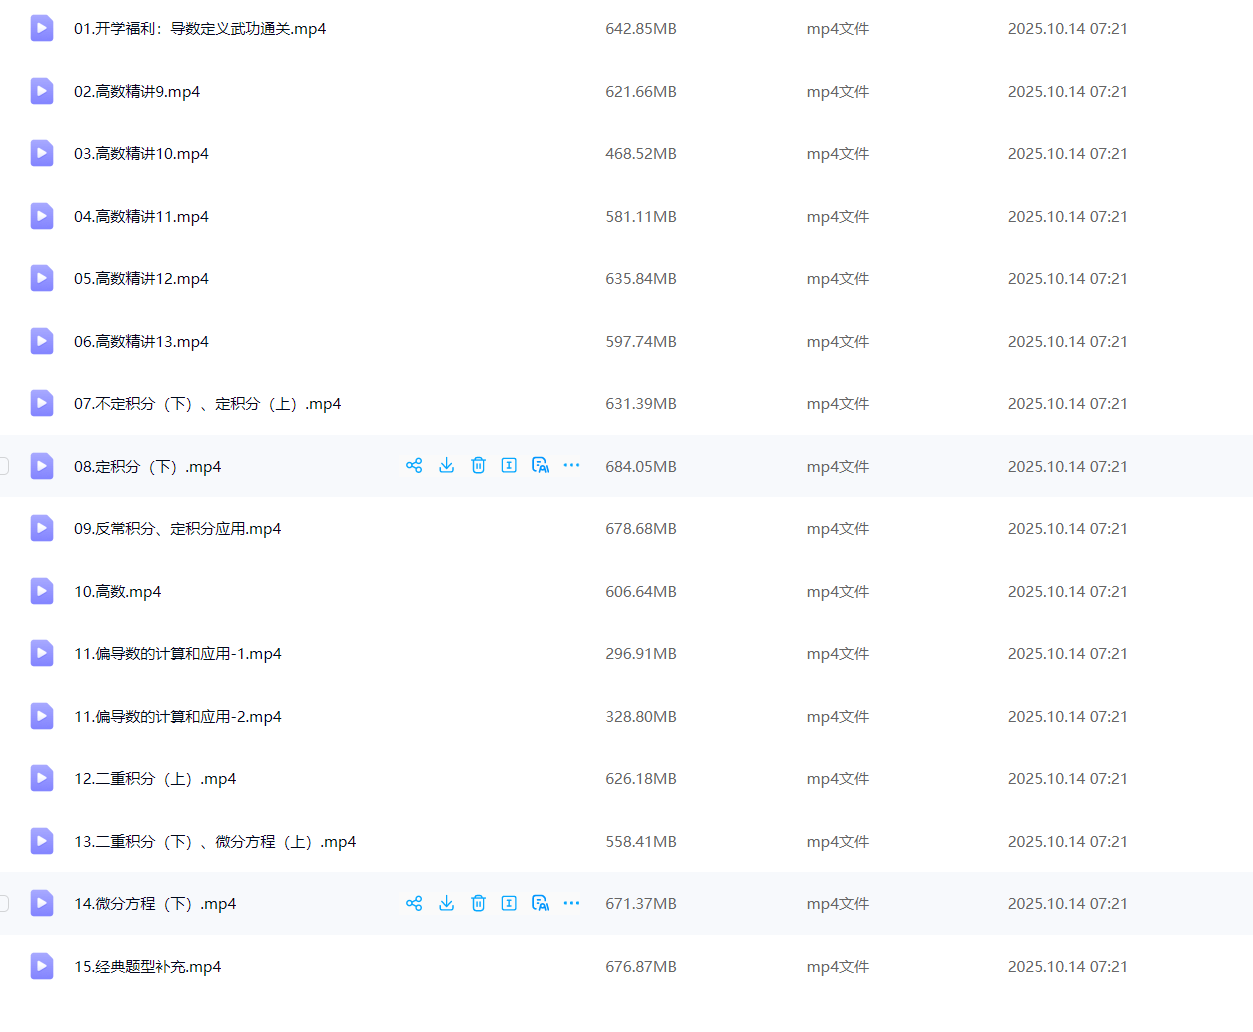This screenshot has height=1032, width=1253.
Task: Click the video icon of 02.高数精讲9.mp4
Action: (42, 92)
